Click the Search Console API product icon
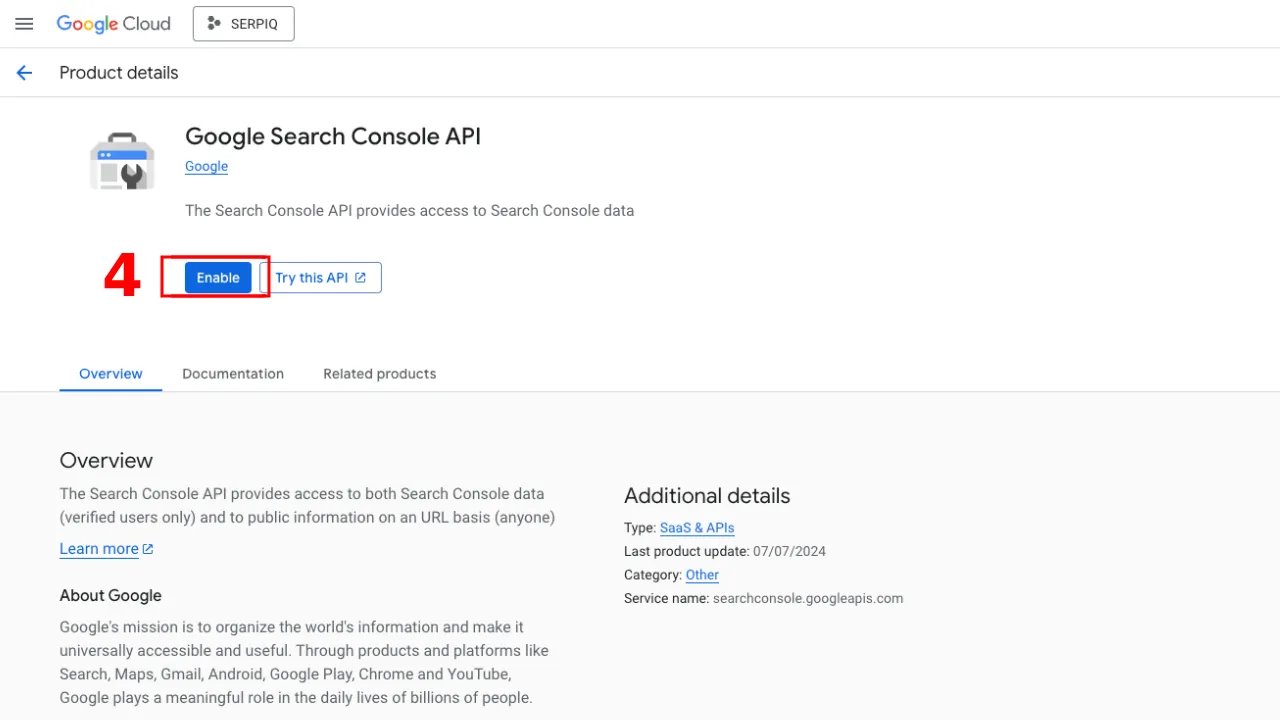Screen dimensions: 1280x720 (x=122, y=162)
